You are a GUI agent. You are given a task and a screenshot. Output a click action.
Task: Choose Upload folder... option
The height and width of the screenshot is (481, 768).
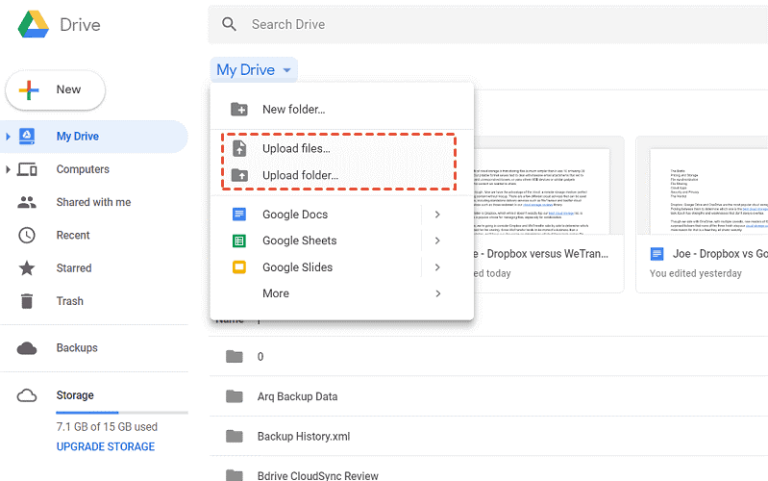(342, 175)
